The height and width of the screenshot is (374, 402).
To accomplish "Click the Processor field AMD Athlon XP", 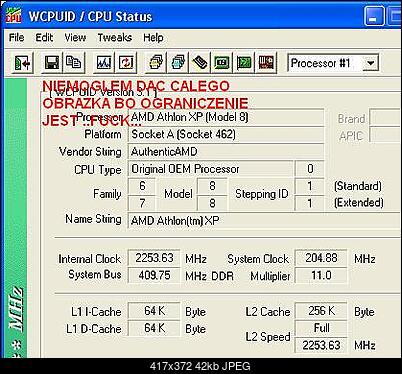I will click(x=226, y=117).
